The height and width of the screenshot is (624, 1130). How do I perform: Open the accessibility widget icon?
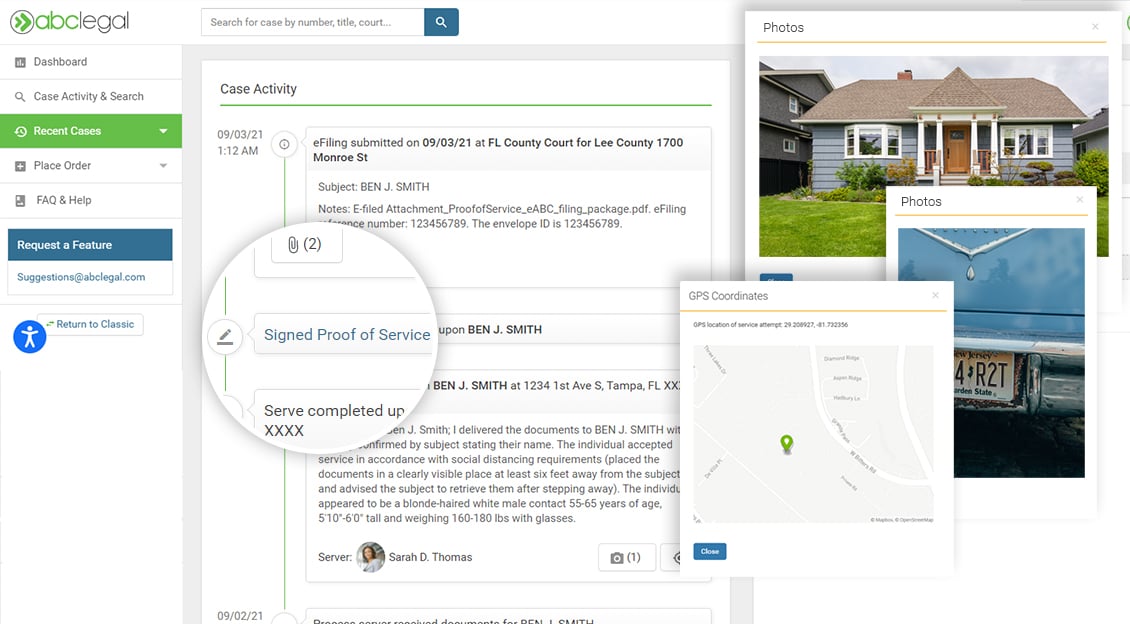click(x=30, y=337)
